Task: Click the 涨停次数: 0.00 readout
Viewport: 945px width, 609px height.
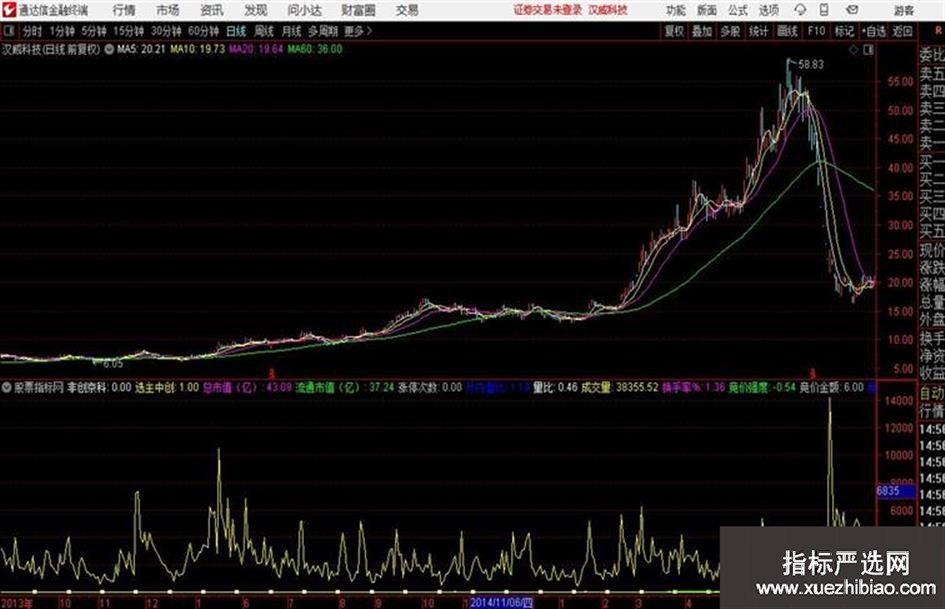Action: pyautogui.click(x=430, y=387)
